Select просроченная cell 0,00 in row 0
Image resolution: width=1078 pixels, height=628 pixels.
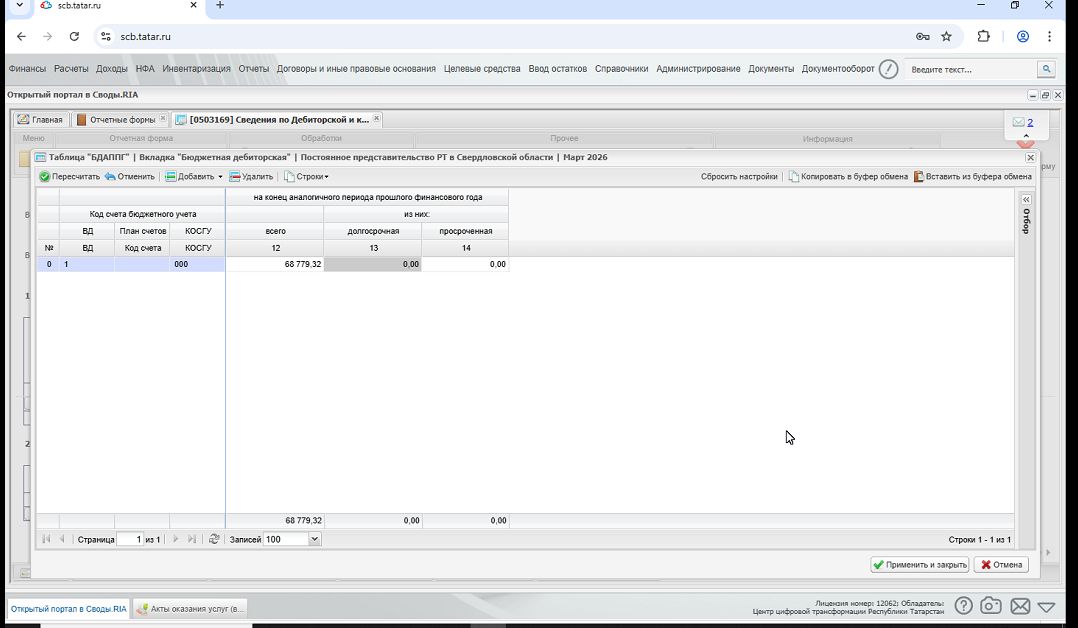465,264
